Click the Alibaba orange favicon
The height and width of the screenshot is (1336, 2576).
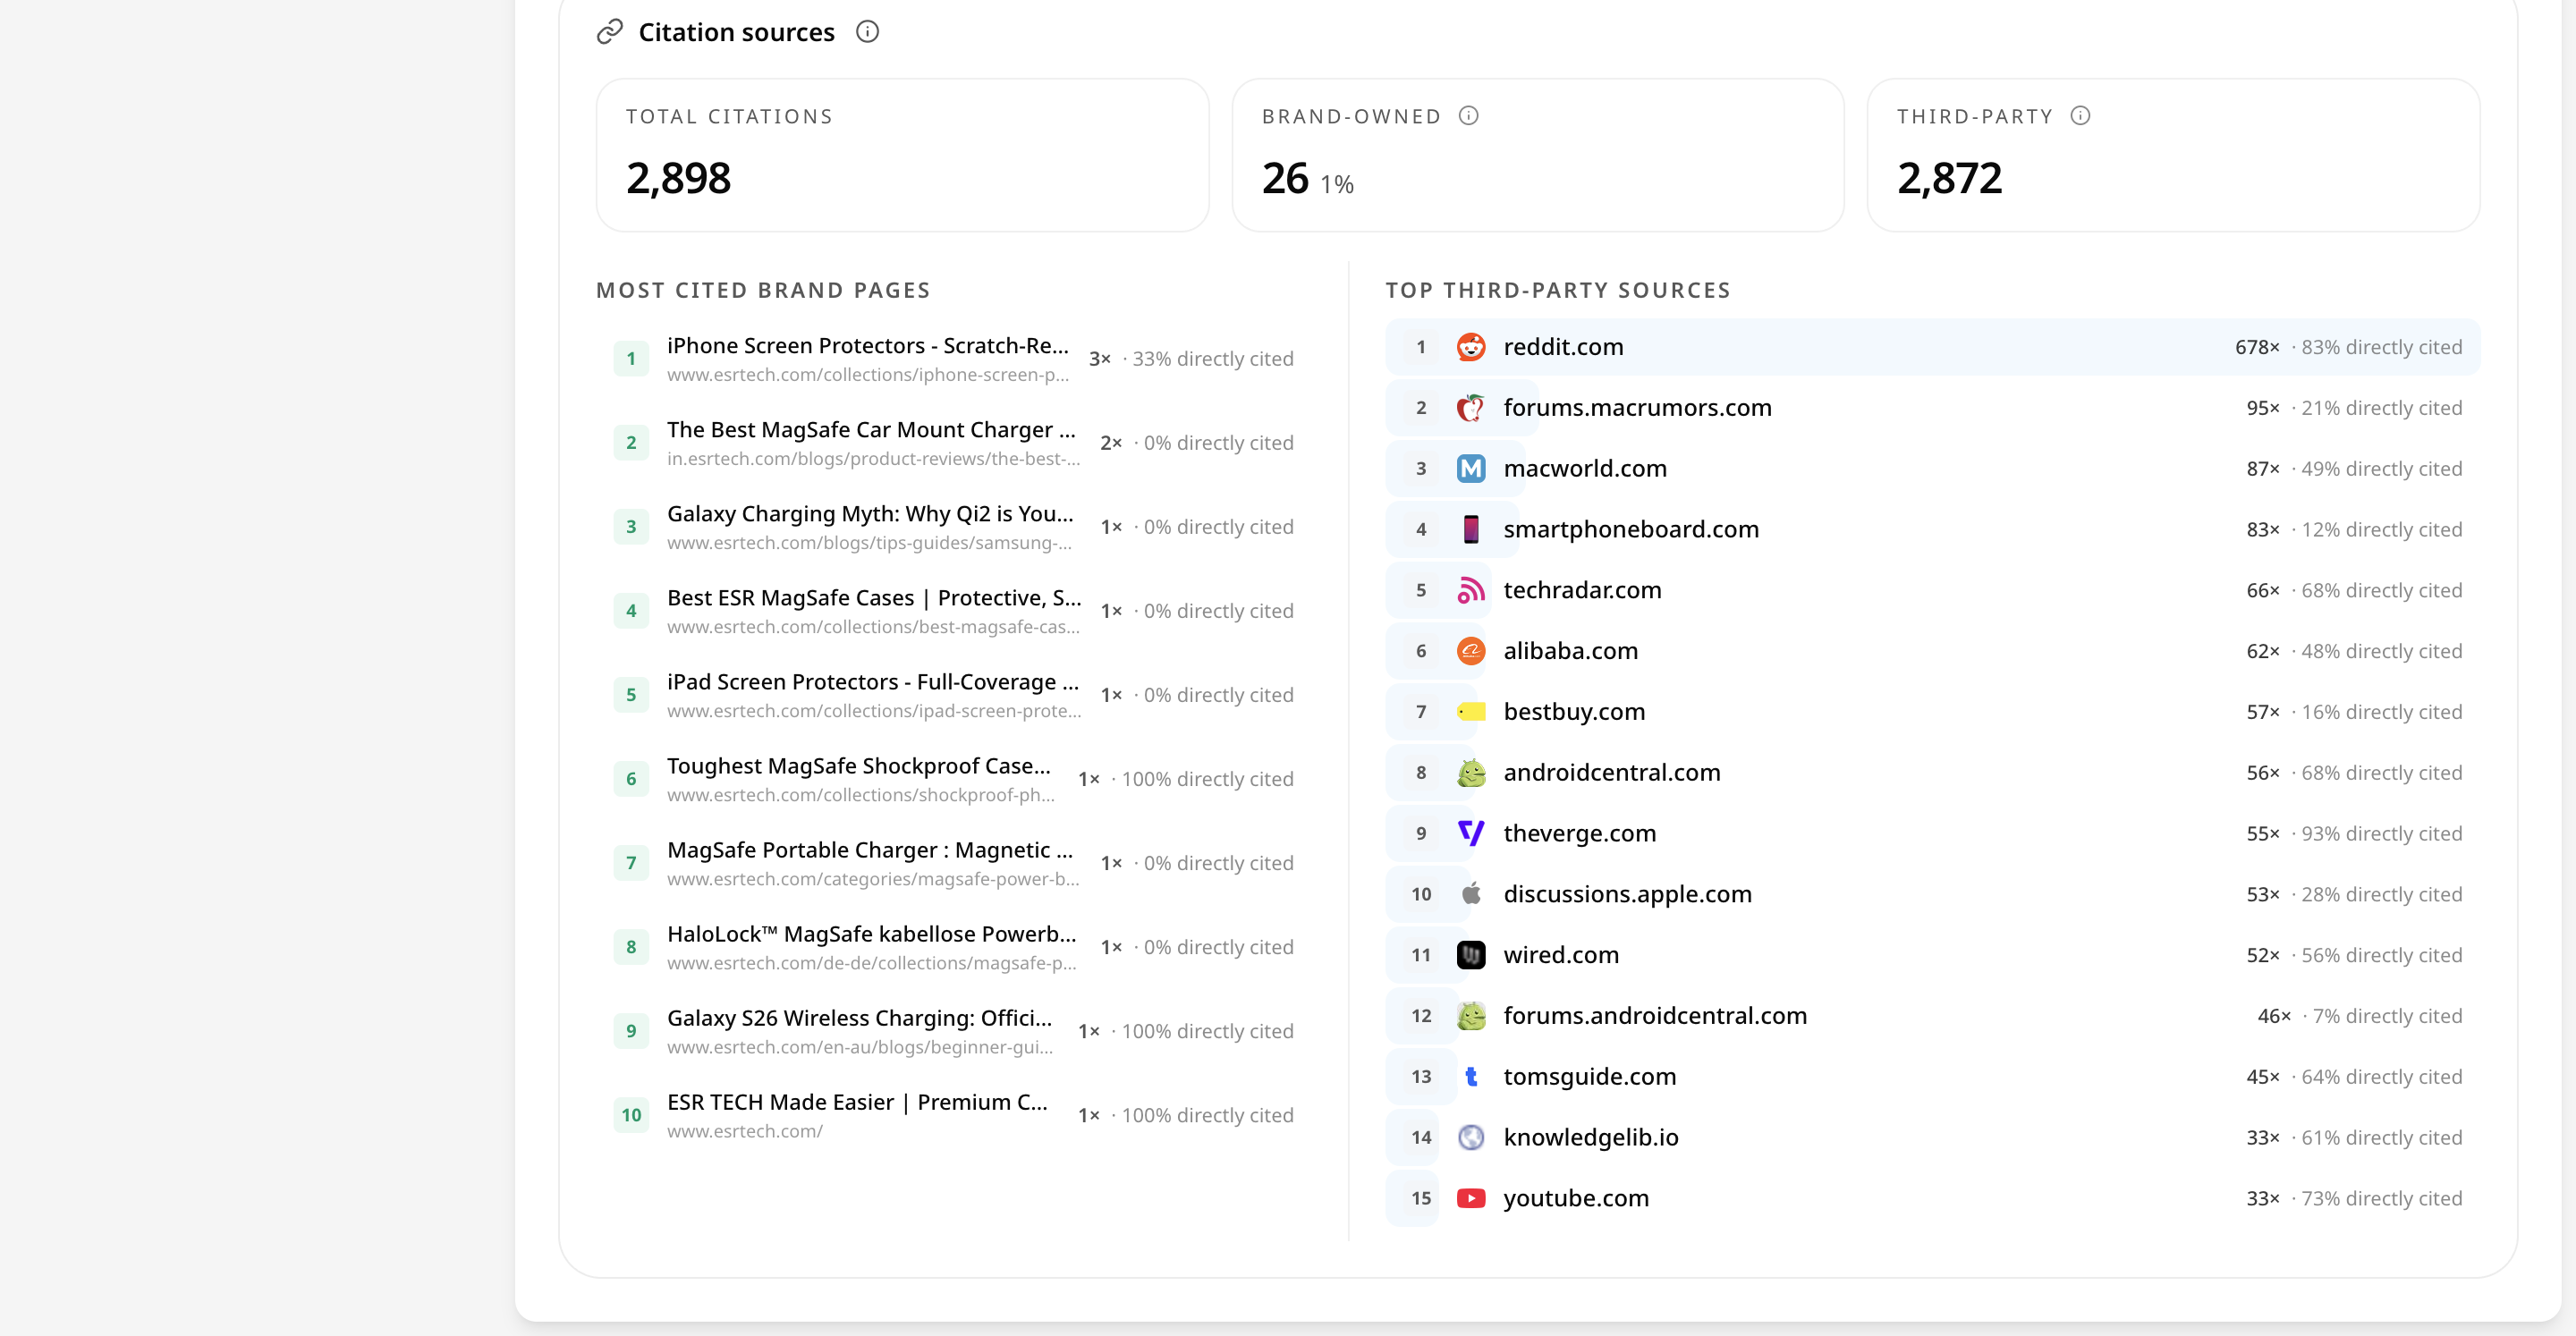tap(1471, 651)
